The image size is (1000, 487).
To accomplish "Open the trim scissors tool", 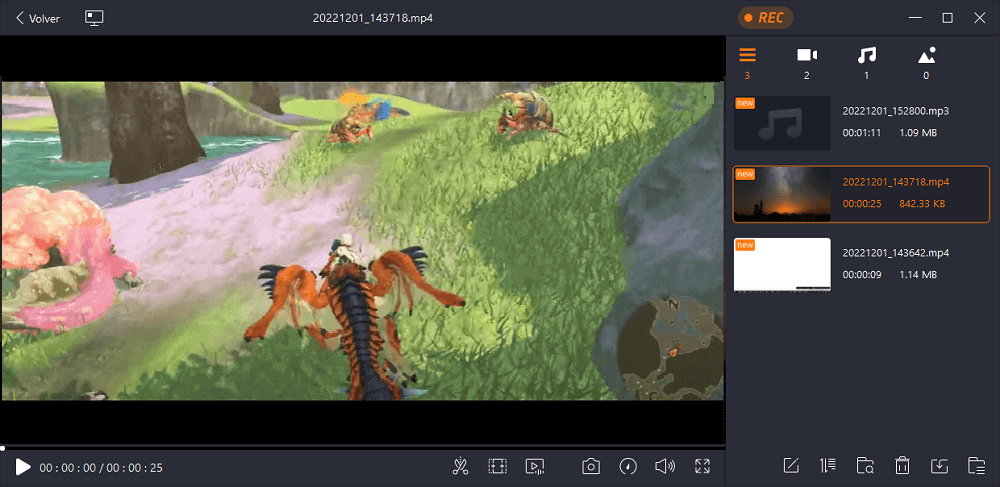I will coord(460,467).
